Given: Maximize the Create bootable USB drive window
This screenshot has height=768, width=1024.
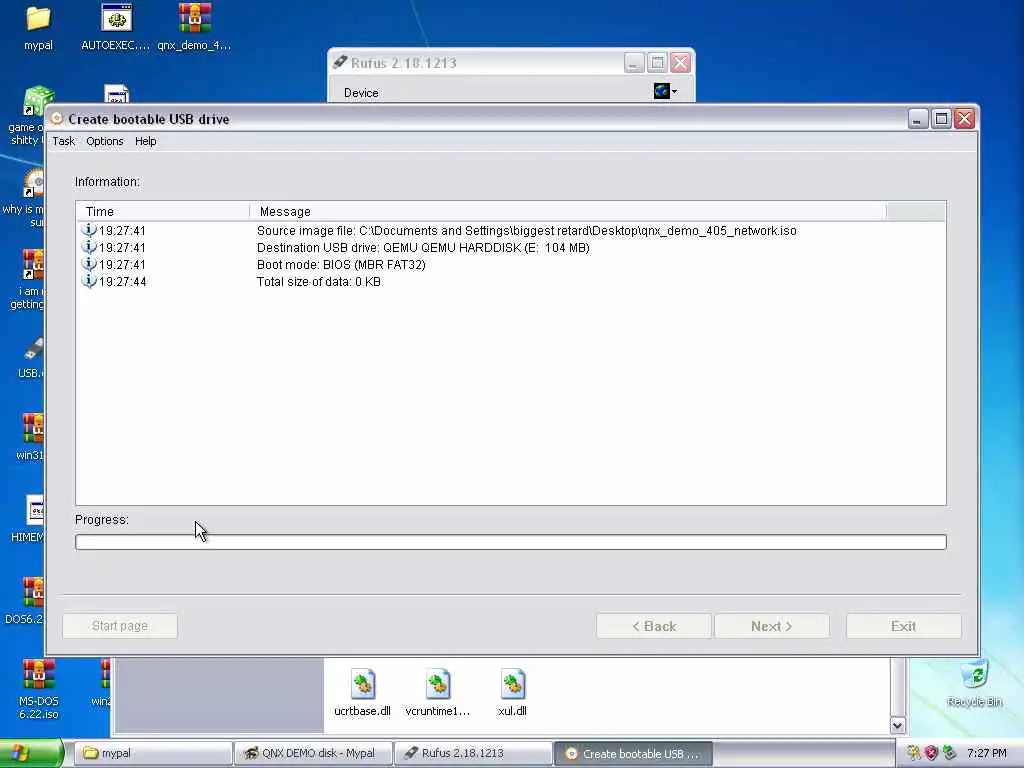Looking at the screenshot, I should click(941, 119).
